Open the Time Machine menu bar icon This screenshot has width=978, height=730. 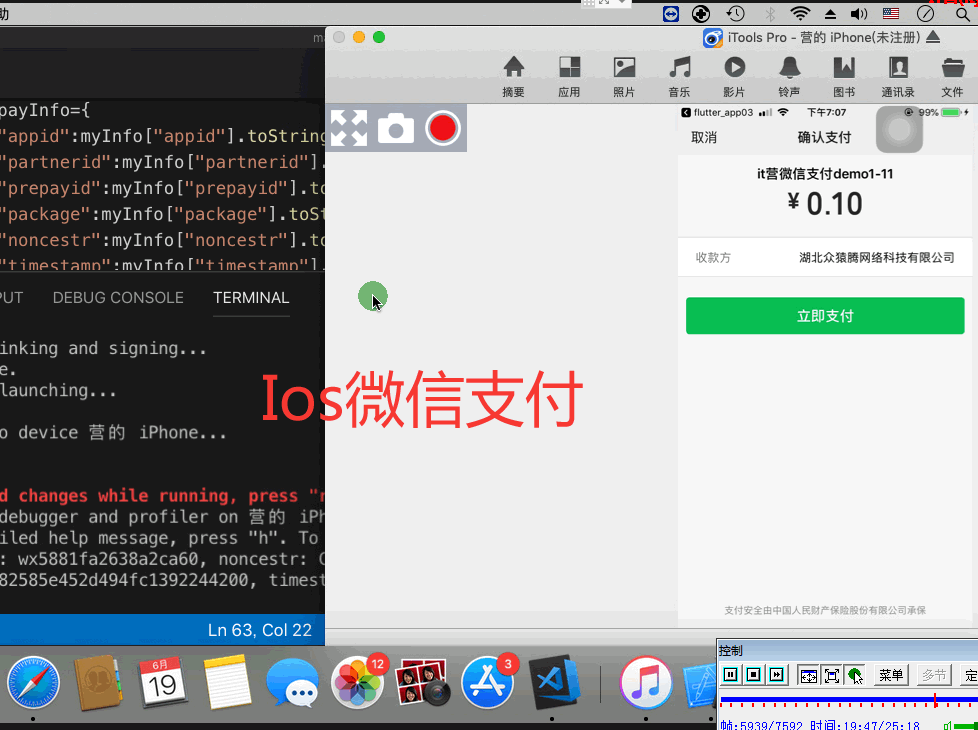[735, 14]
